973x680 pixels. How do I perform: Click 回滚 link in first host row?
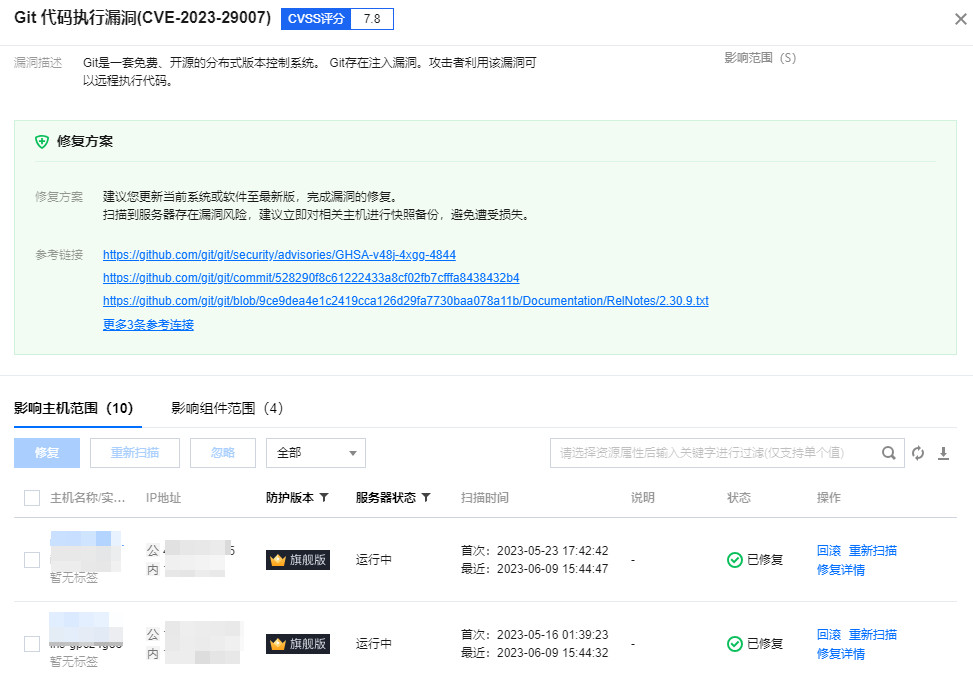point(828,551)
